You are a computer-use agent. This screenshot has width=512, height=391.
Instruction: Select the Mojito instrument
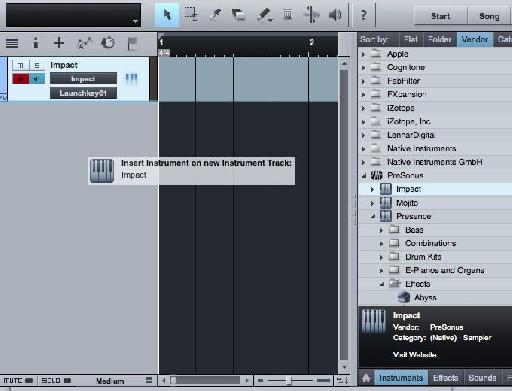435,203
